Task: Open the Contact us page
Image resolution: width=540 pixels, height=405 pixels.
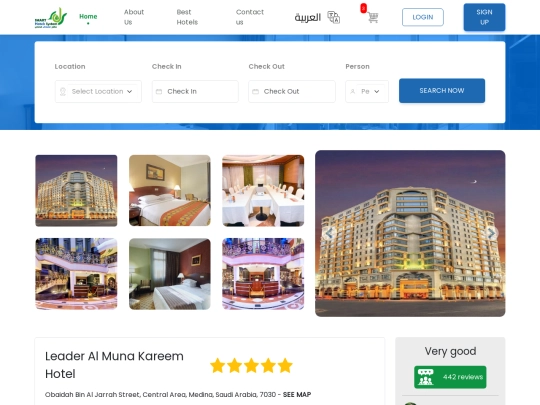Action: 250,17
